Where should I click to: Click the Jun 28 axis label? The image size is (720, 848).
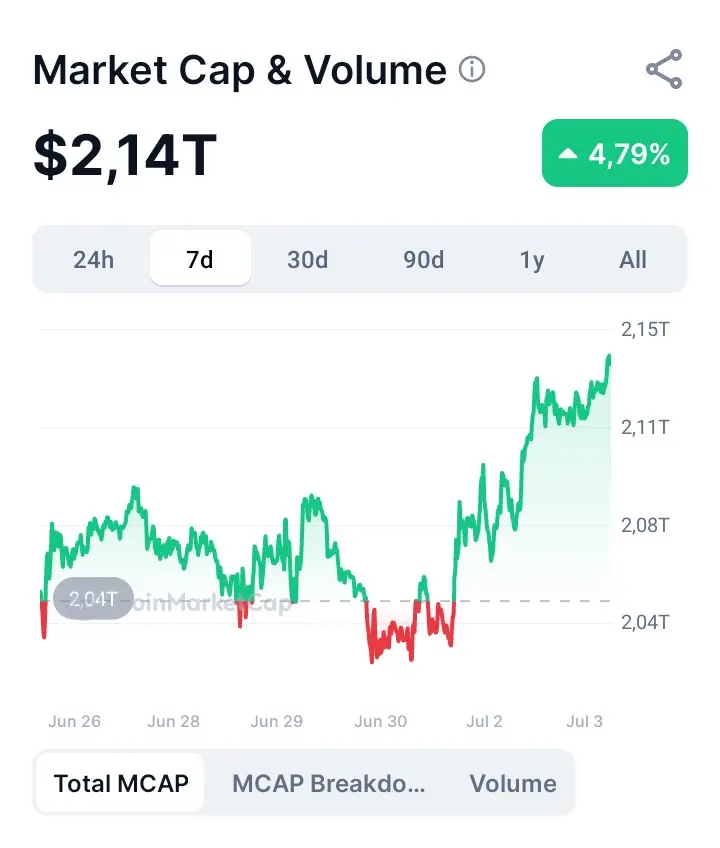[x=173, y=721]
